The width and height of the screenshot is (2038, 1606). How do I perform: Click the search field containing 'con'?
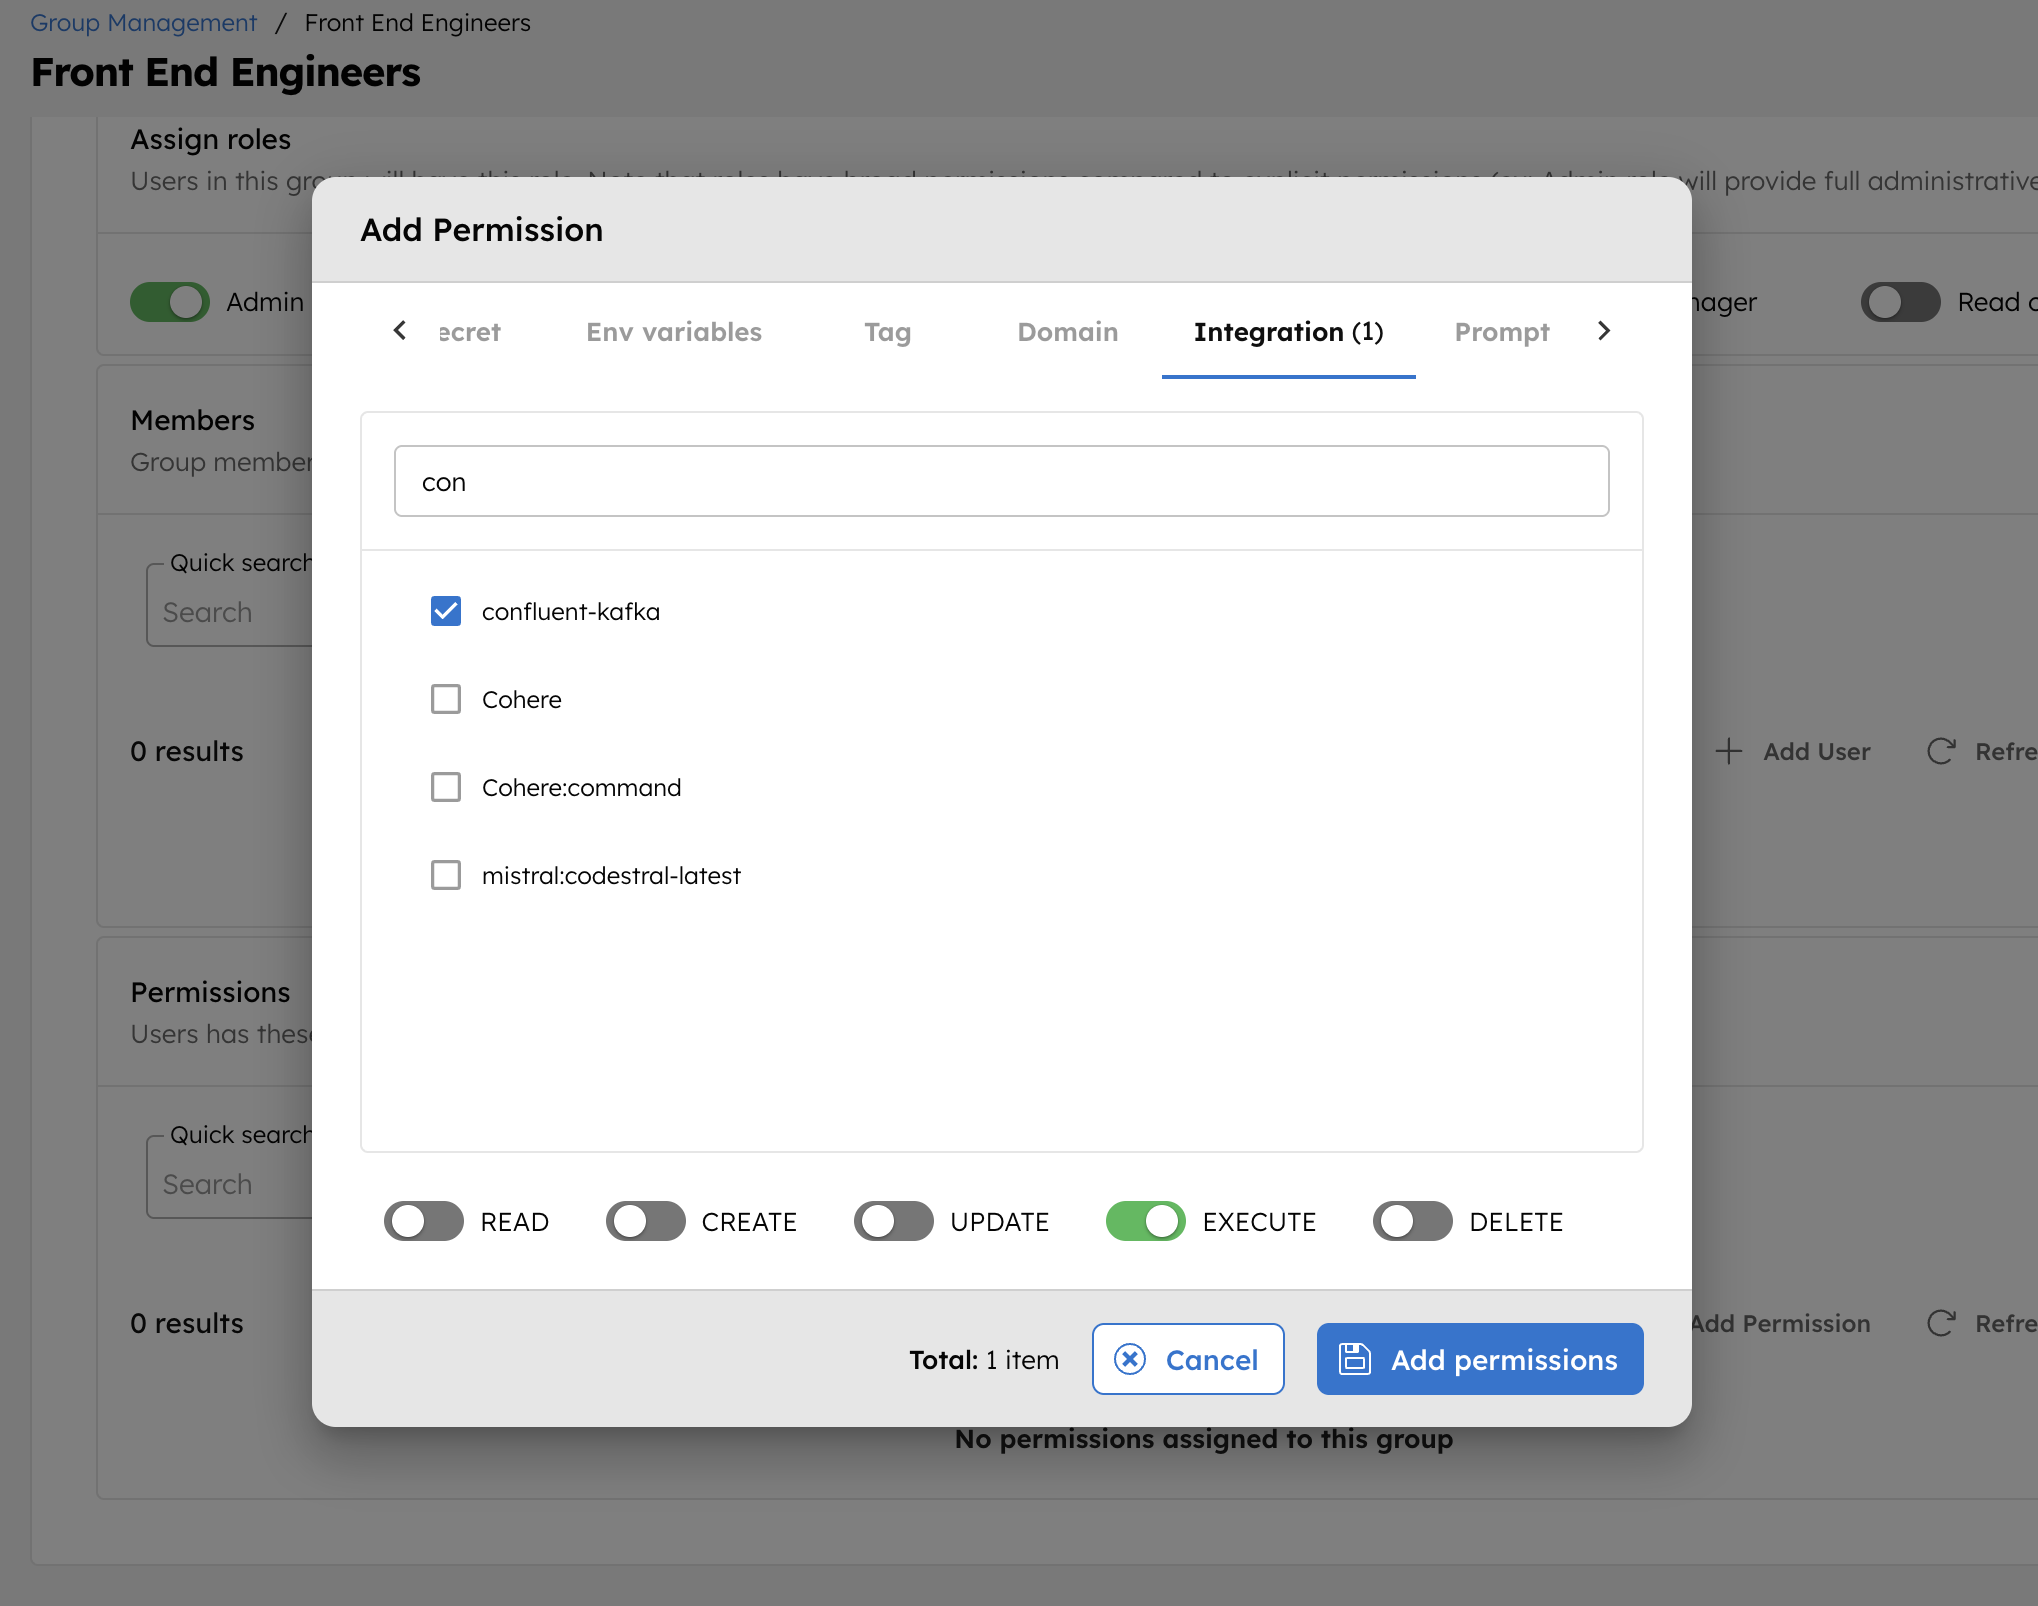[x=1001, y=481]
